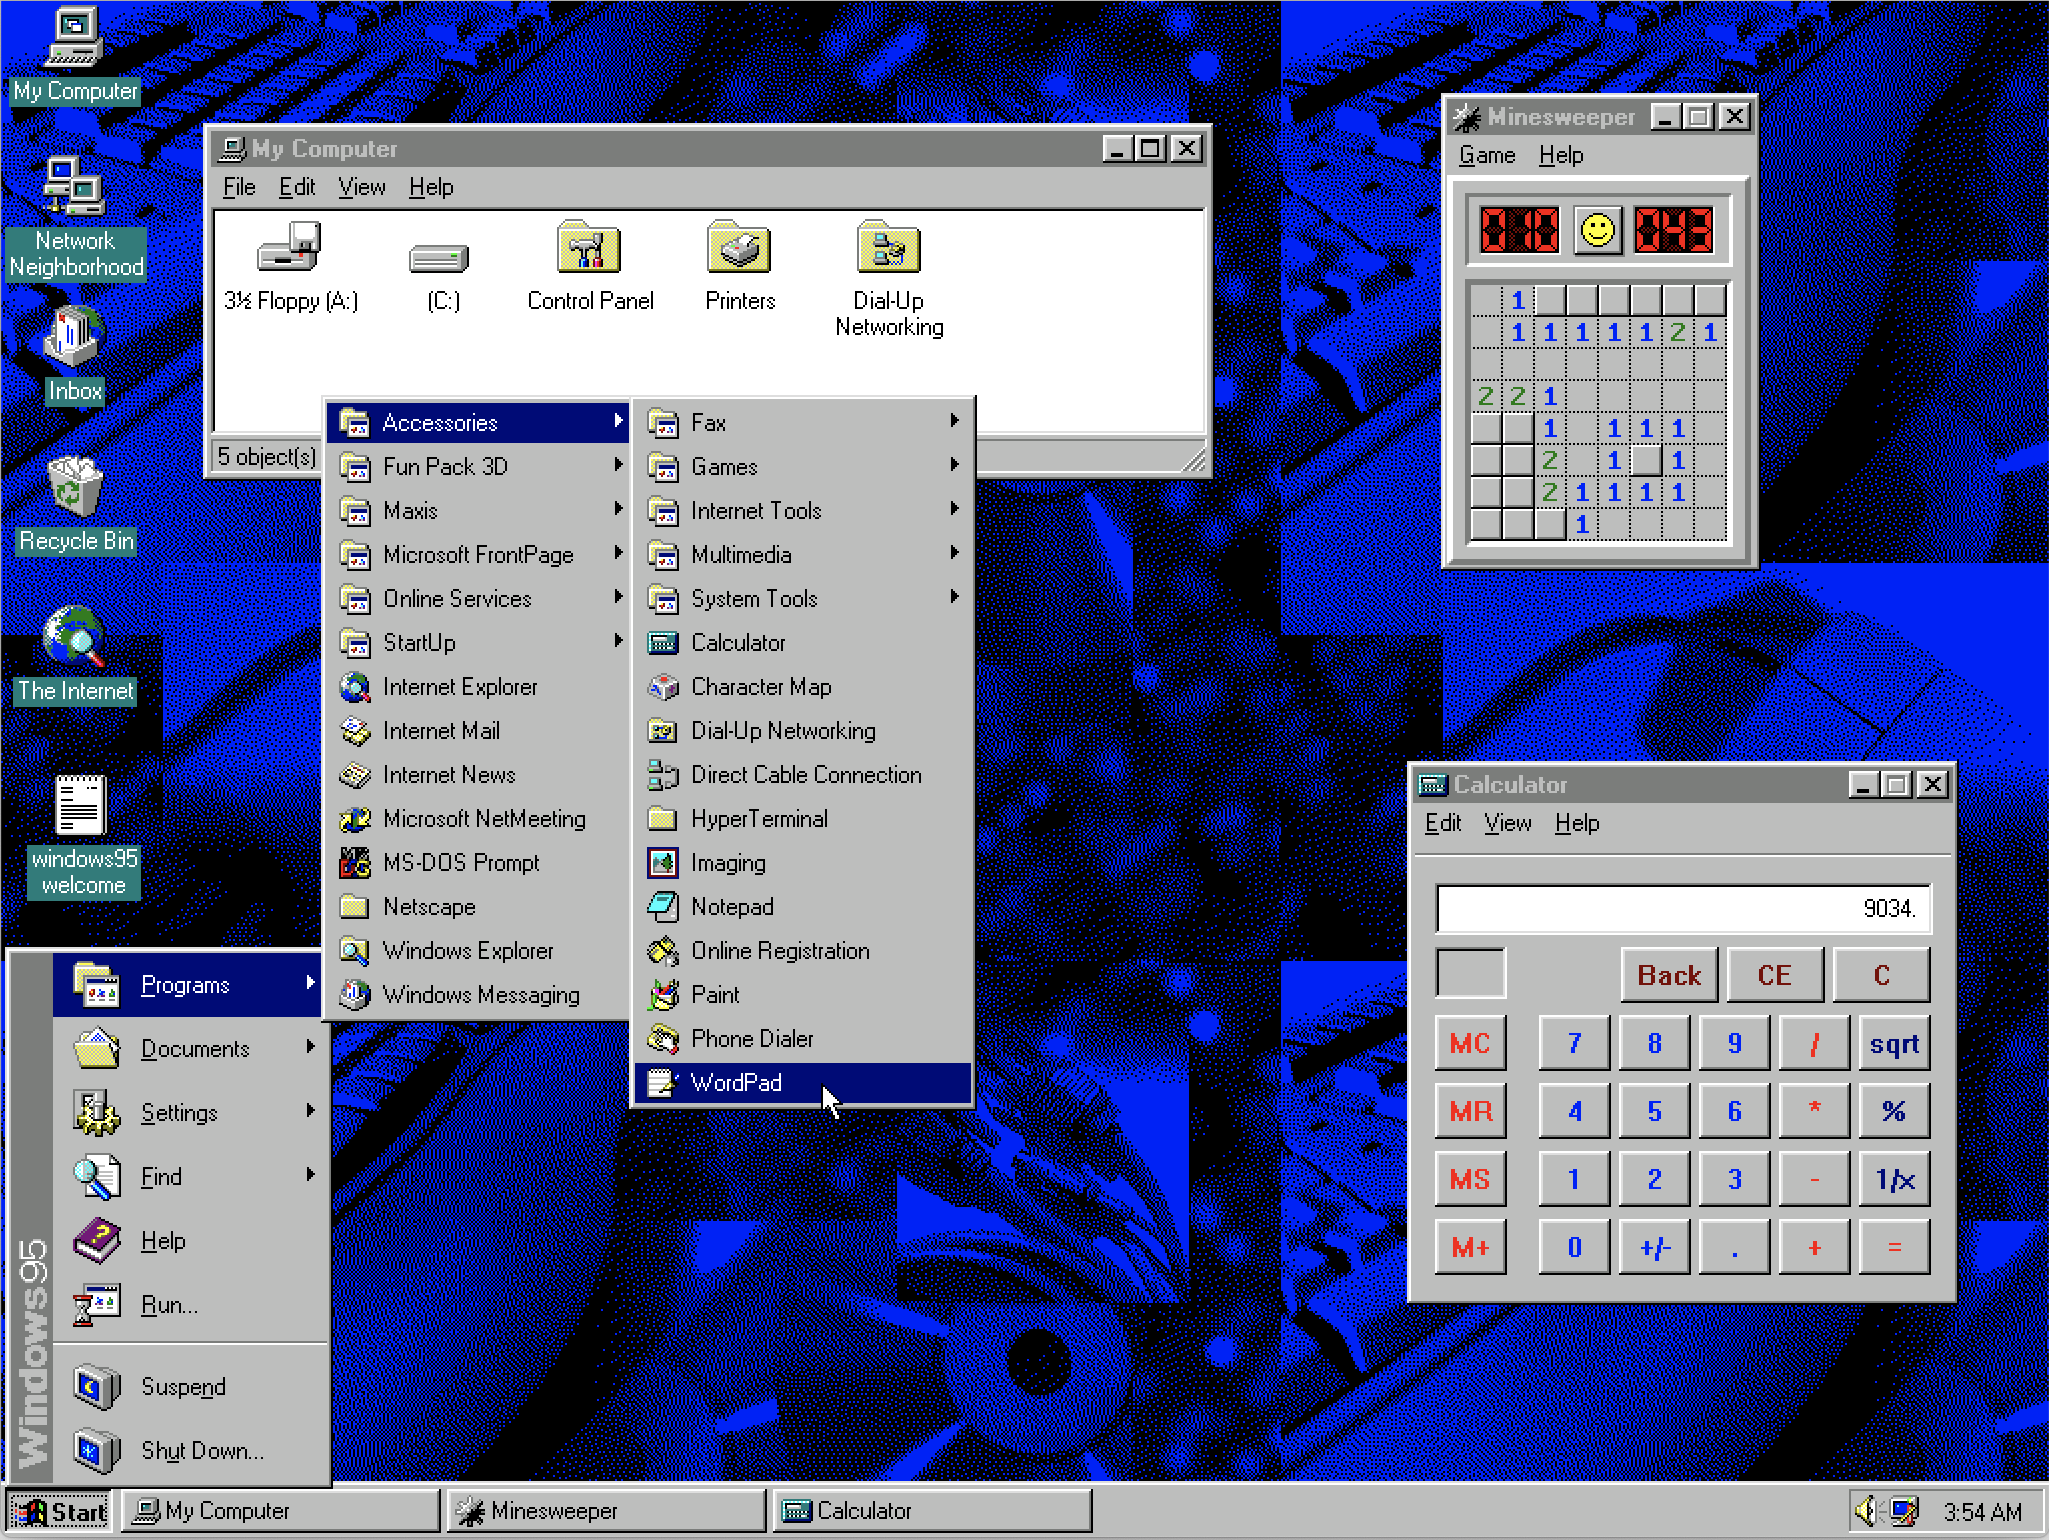Click the smiley face to restart Minesweeper
Viewport: 2049px width, 1540px height.
tap(1596, 229)
